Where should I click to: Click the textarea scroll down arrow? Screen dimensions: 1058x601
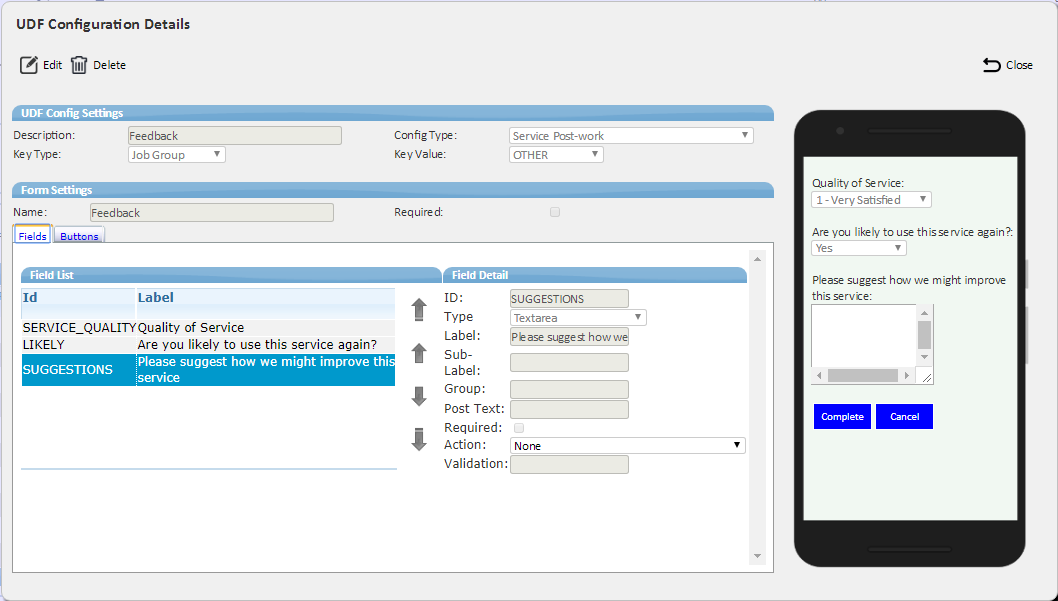924,357
